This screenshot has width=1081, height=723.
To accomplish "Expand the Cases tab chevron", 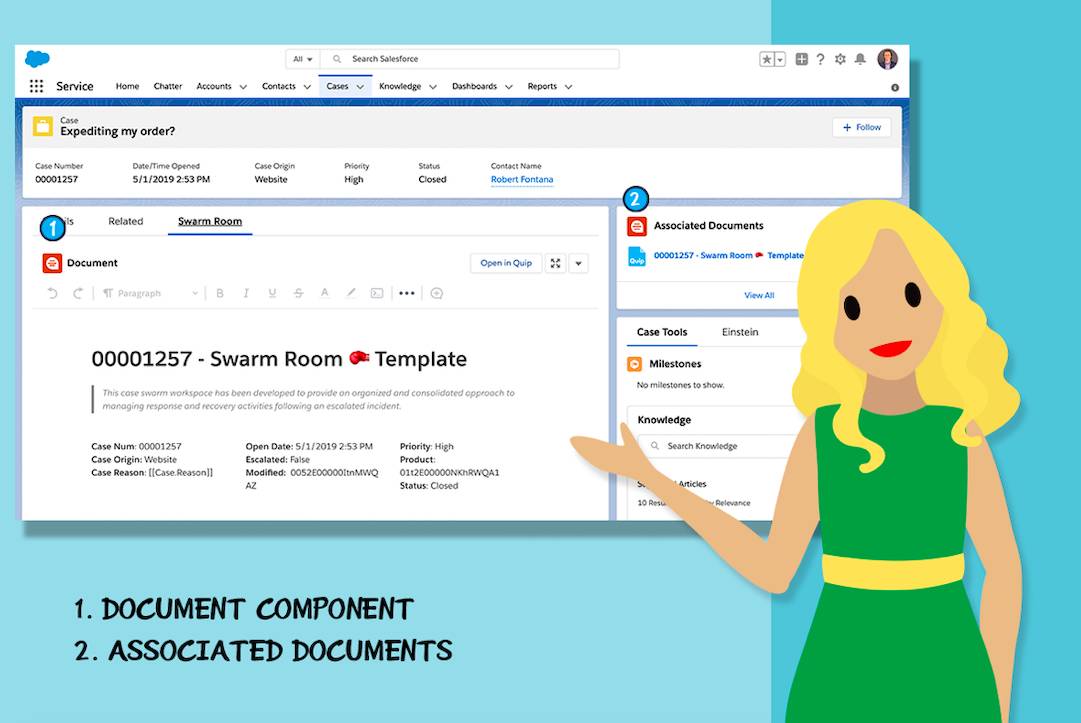I will pos(360,87).
